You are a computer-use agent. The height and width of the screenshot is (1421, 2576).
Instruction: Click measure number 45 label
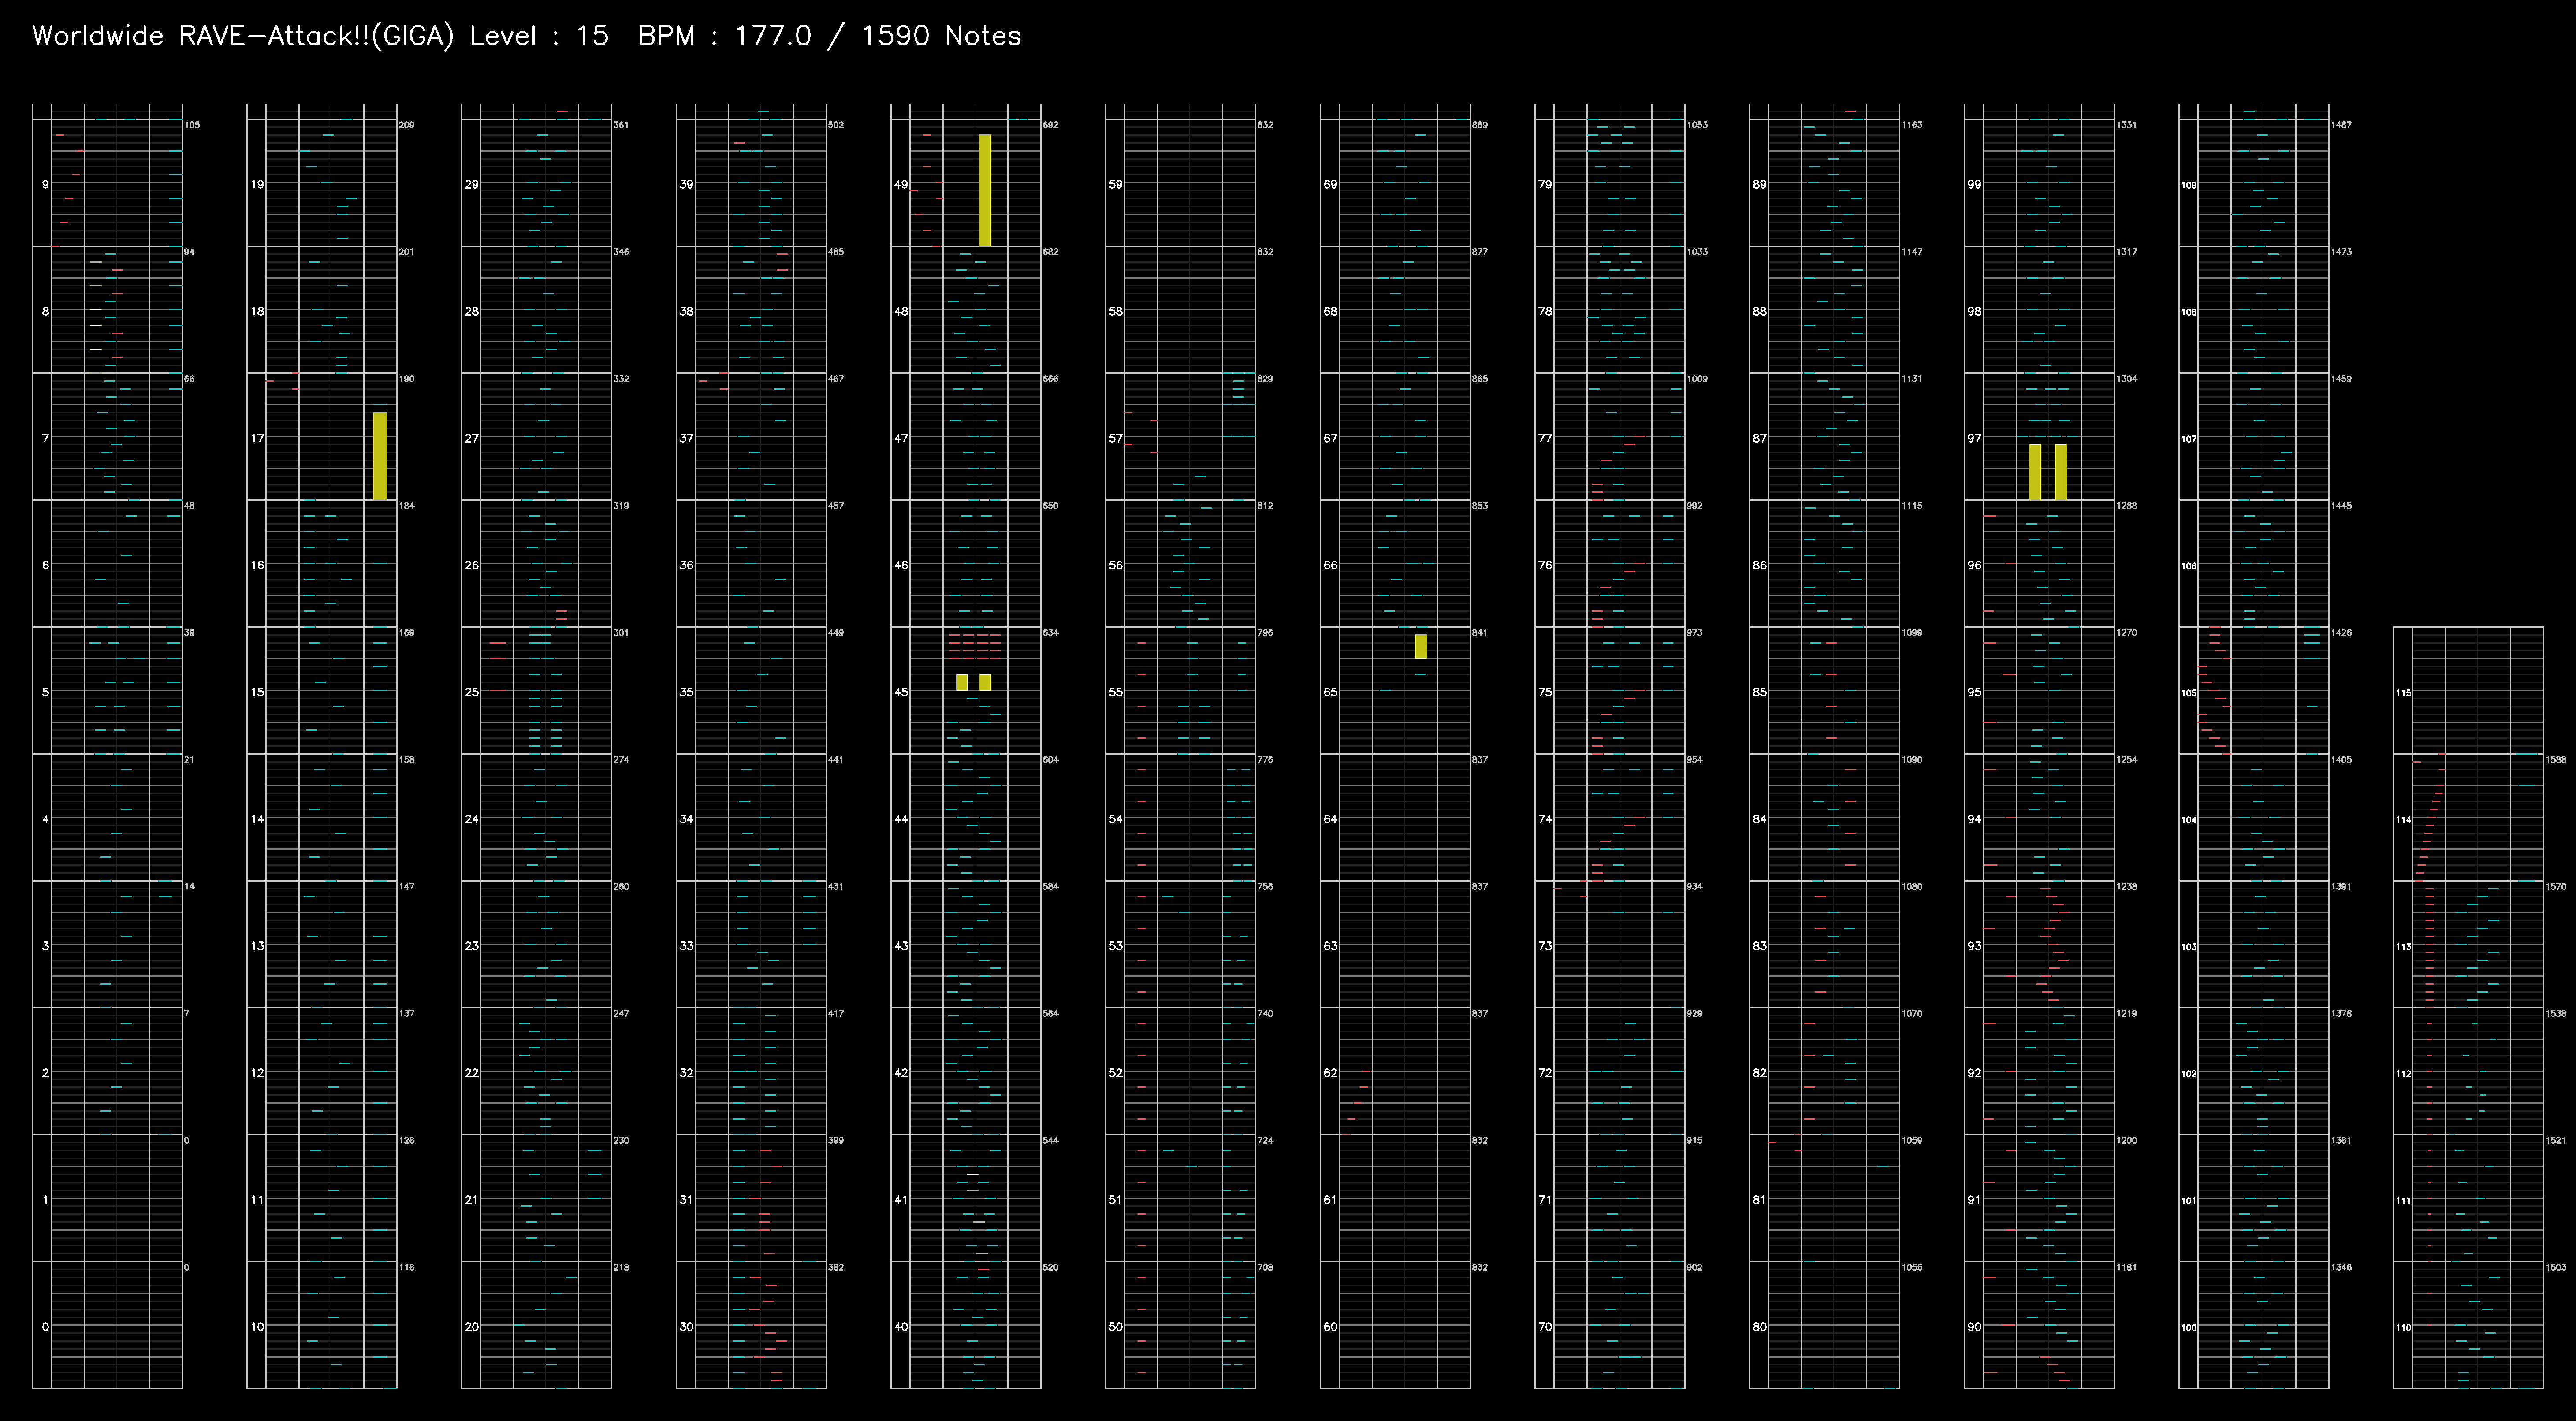901,692
